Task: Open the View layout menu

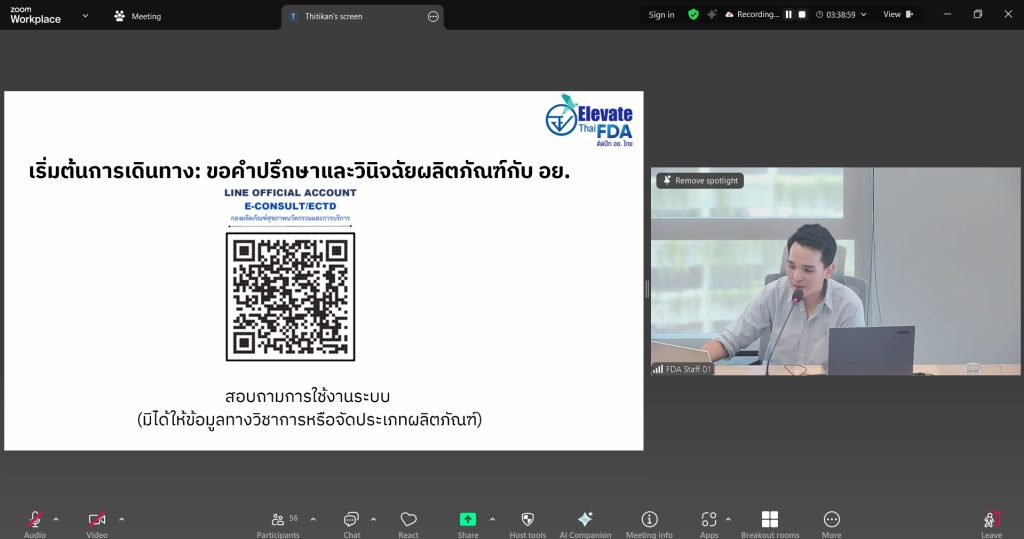Action: coord(898,14)
